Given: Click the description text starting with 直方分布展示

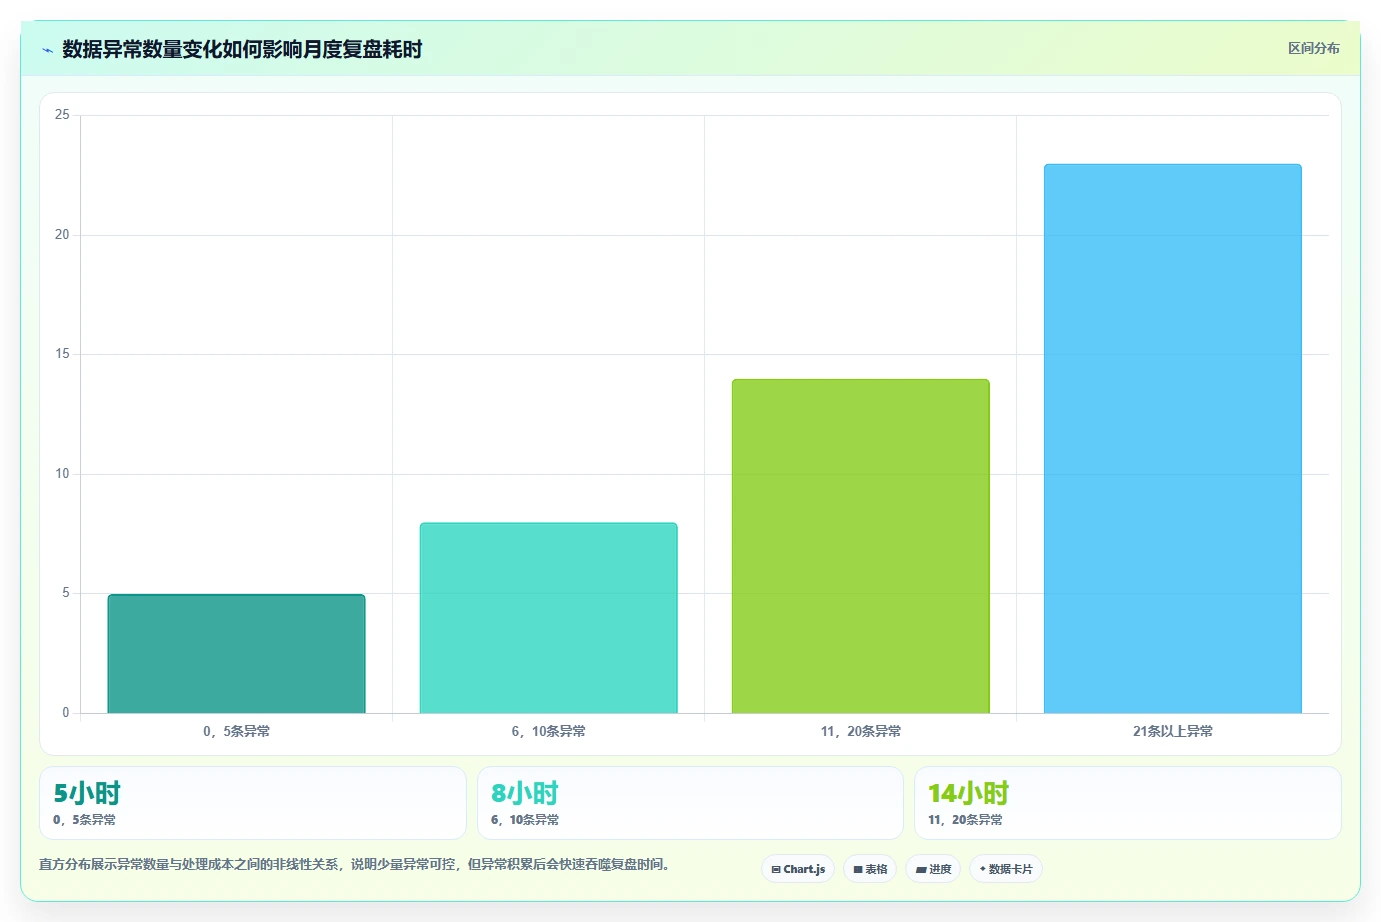Looking at the screenshot, I should coord(354,864).
